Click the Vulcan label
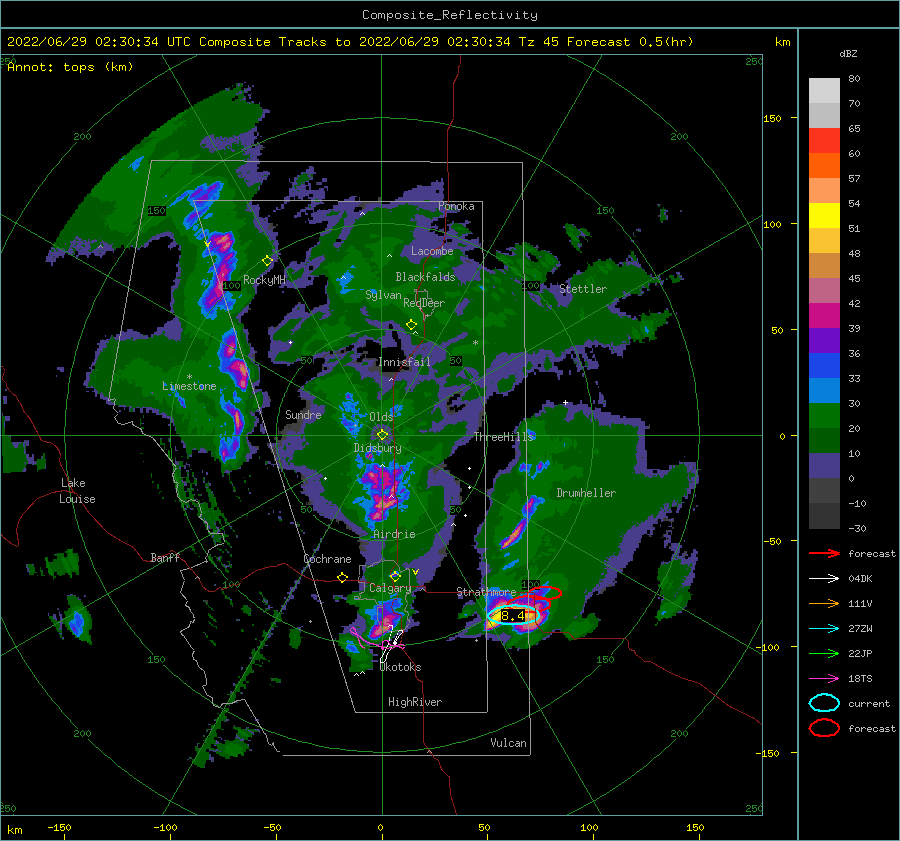This screenshot has width=900, height=841. pos(508,743)
